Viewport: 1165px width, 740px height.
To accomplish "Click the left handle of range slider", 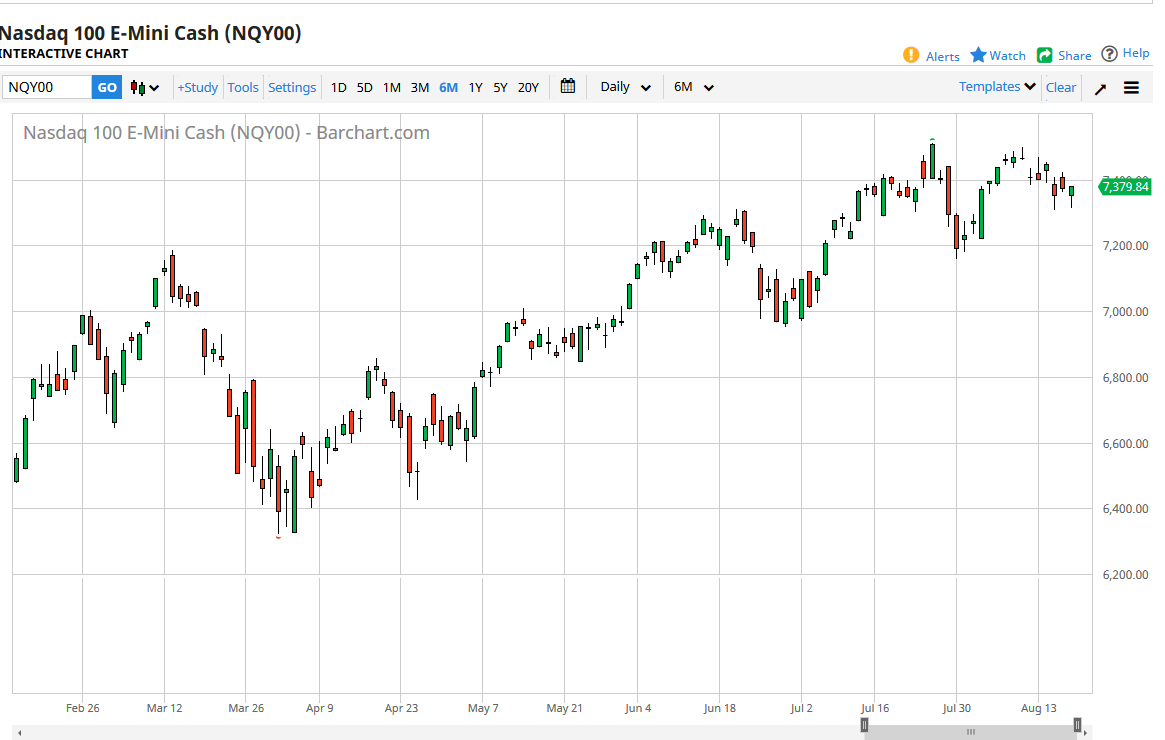I will click(865, 724).
